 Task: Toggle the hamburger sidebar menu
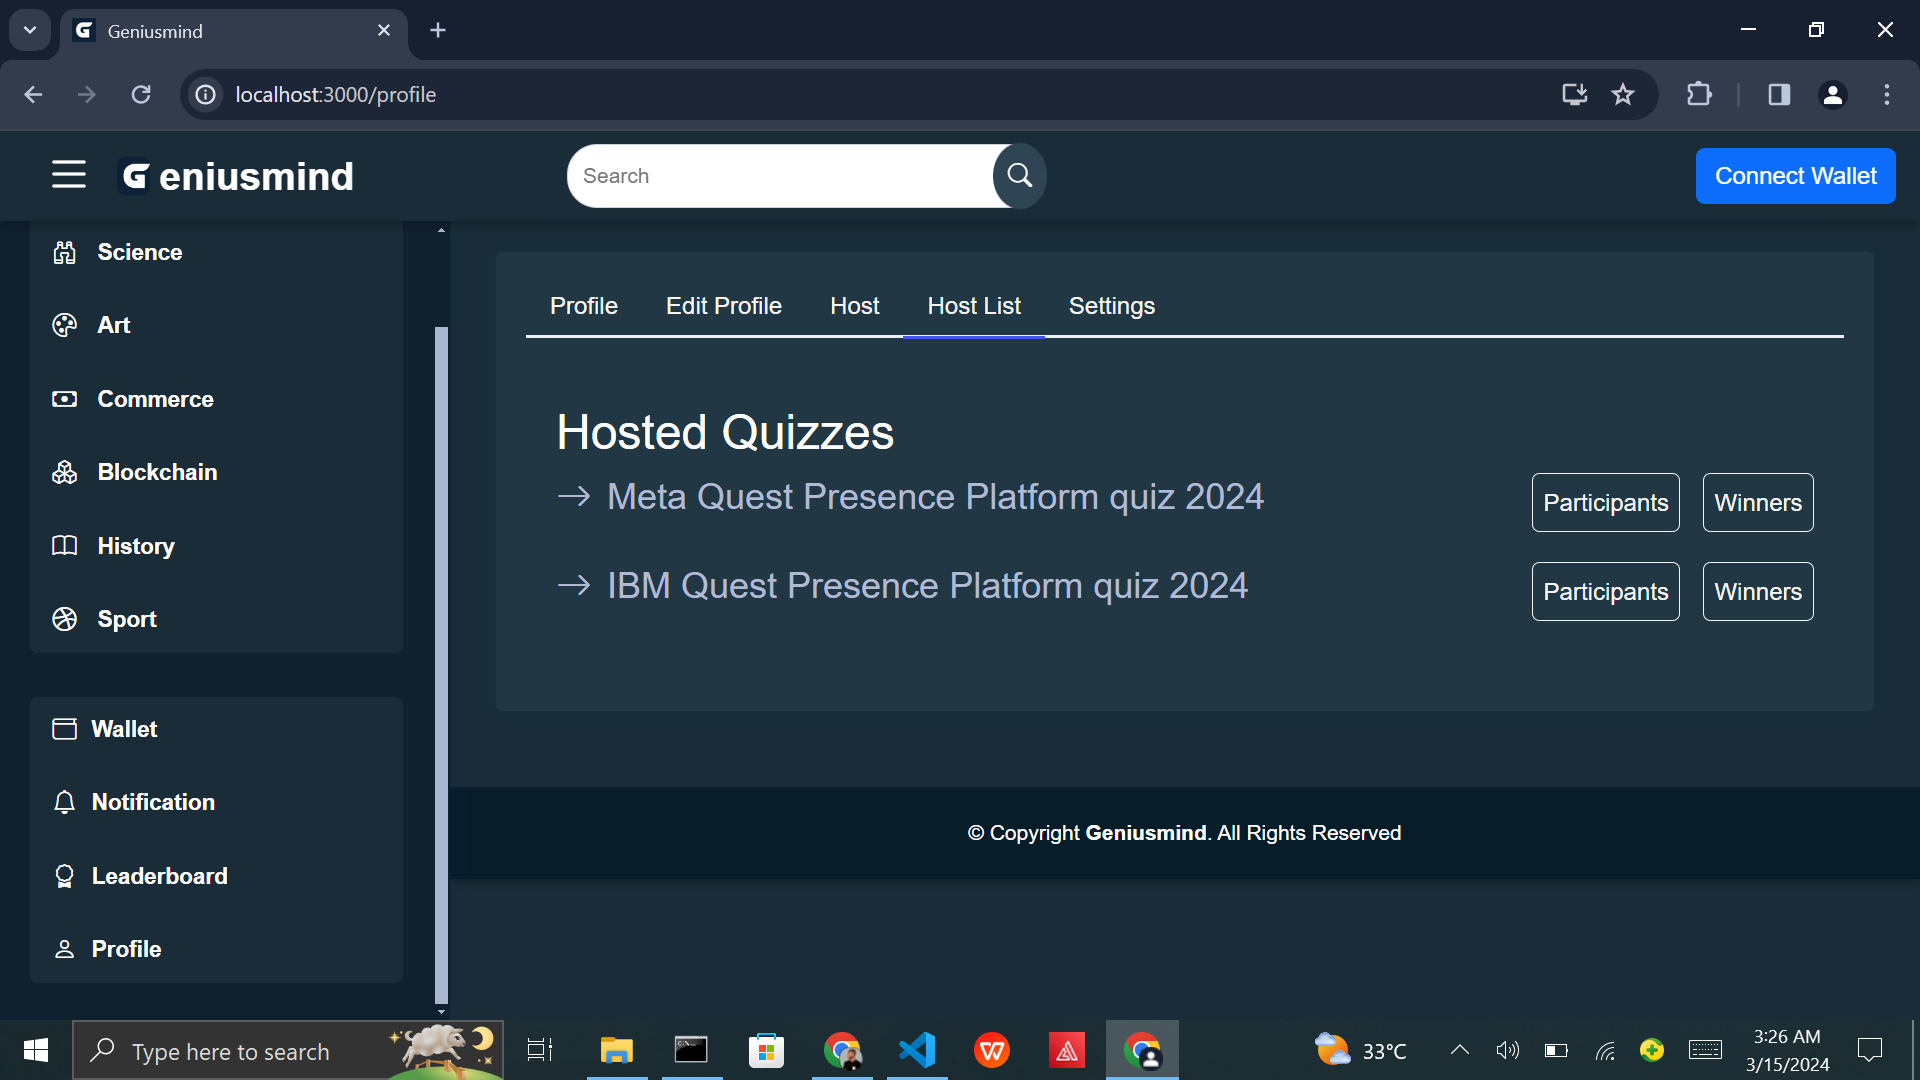coord(69,175)
